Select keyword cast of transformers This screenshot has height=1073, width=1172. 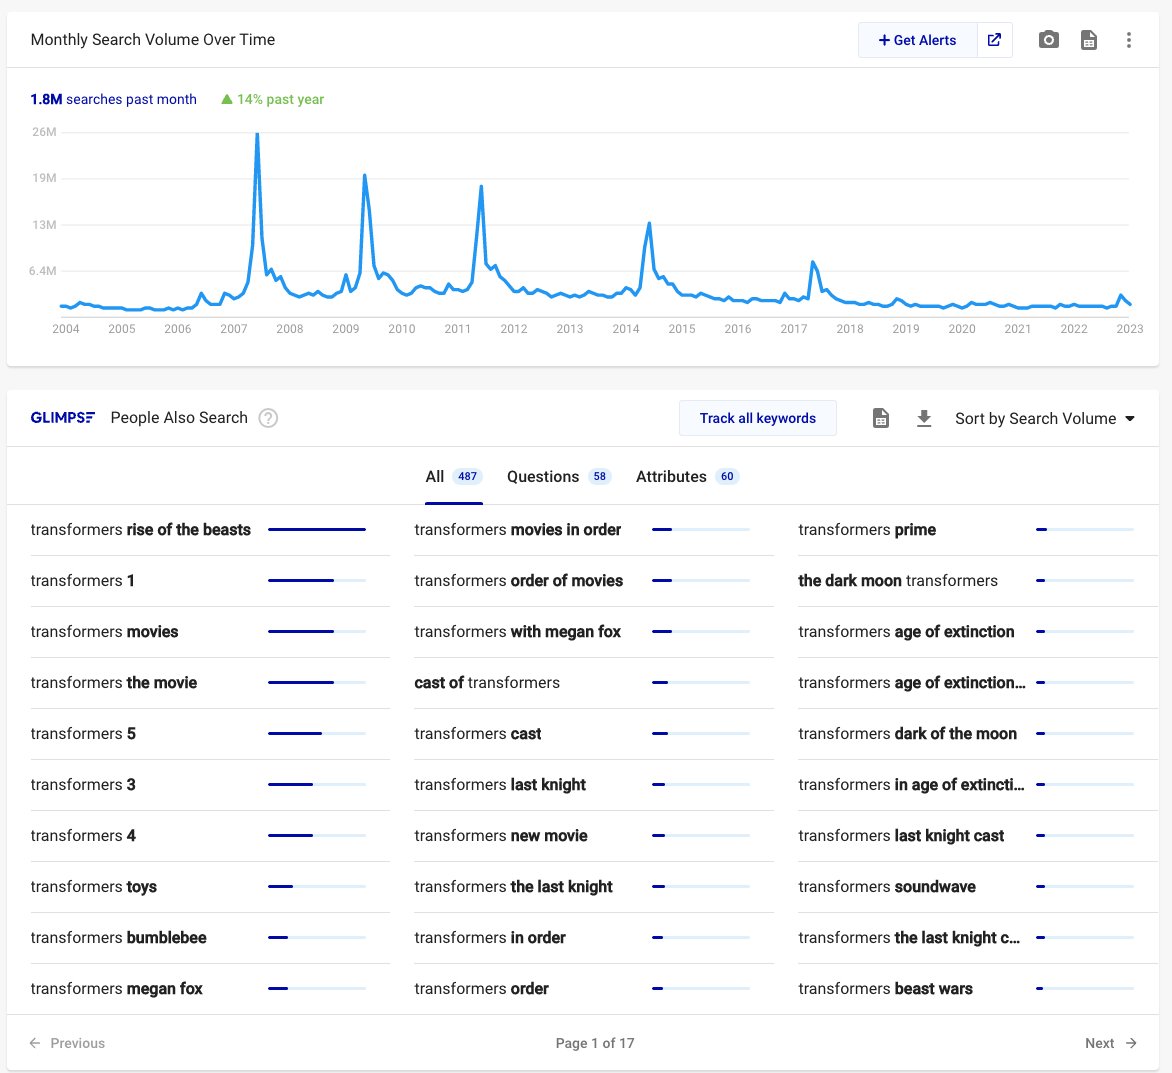[487, 682]
